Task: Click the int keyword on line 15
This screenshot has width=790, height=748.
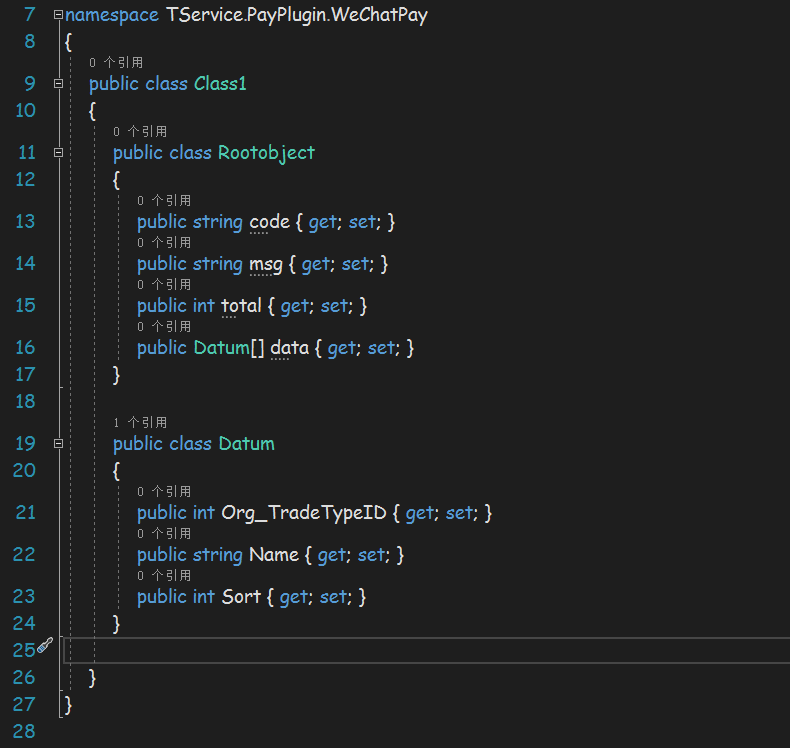Action: click(x=204, y=306)
